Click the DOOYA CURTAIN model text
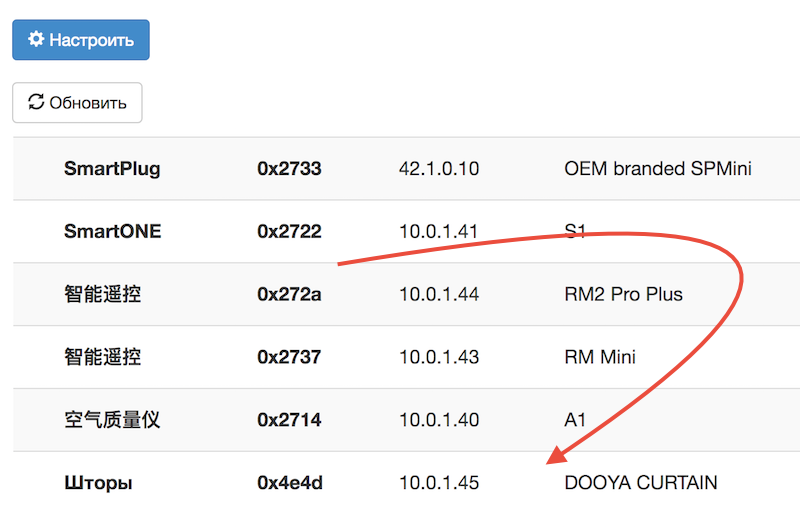The height and width of the screenshot is (528, 800). (x=641, y=483)
